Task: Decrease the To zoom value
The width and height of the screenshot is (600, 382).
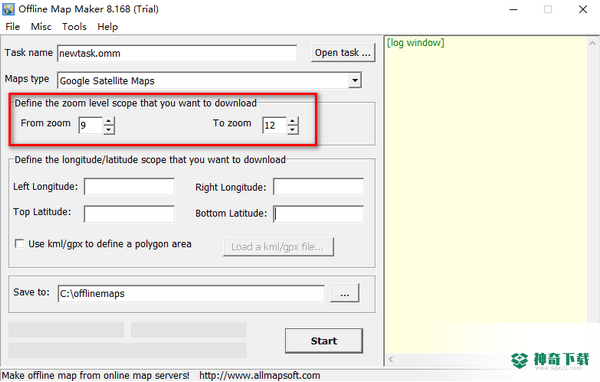Action: (292, 130)
